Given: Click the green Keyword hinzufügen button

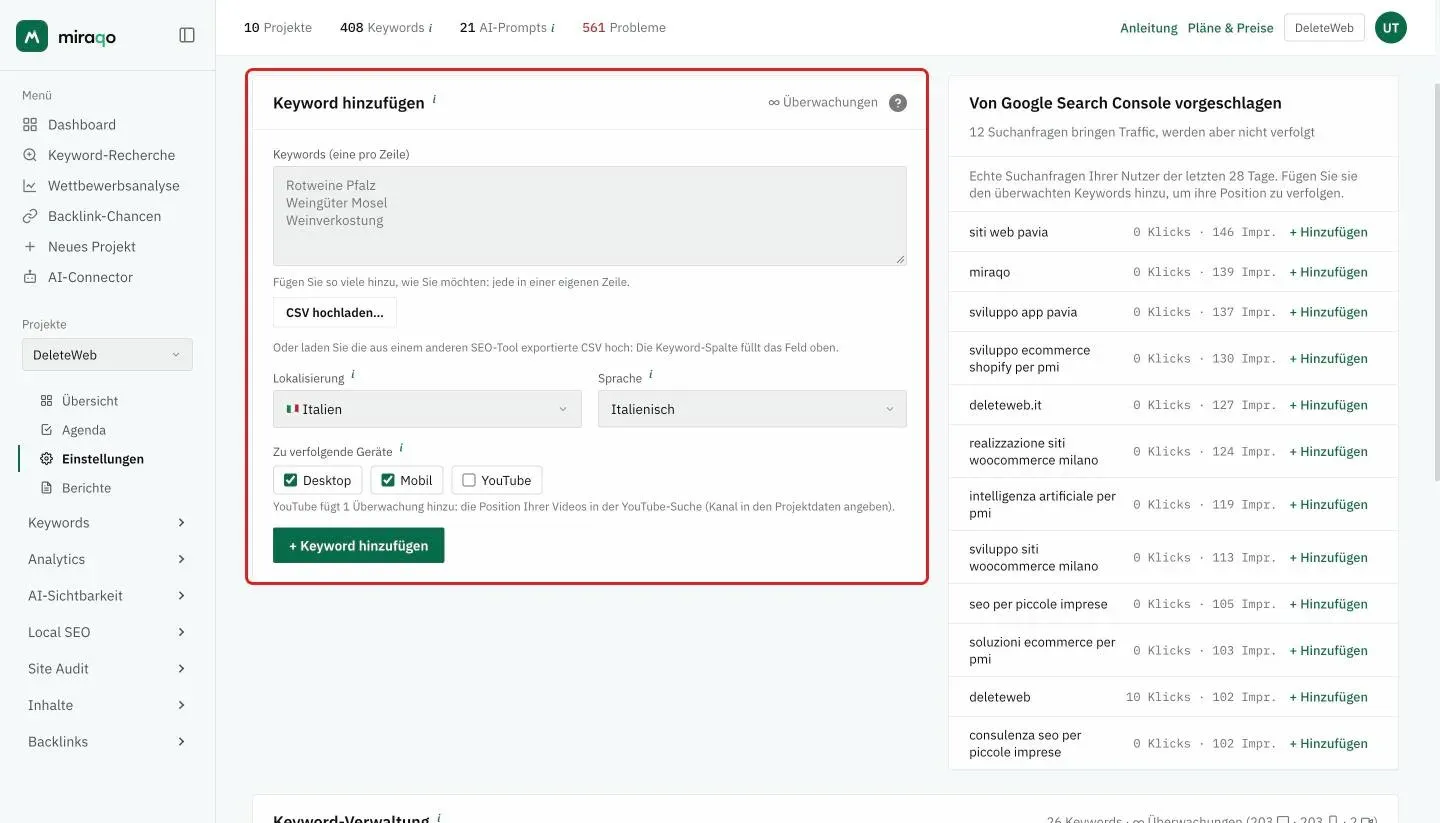Looking at the screenshot, I should coord(358,546).
